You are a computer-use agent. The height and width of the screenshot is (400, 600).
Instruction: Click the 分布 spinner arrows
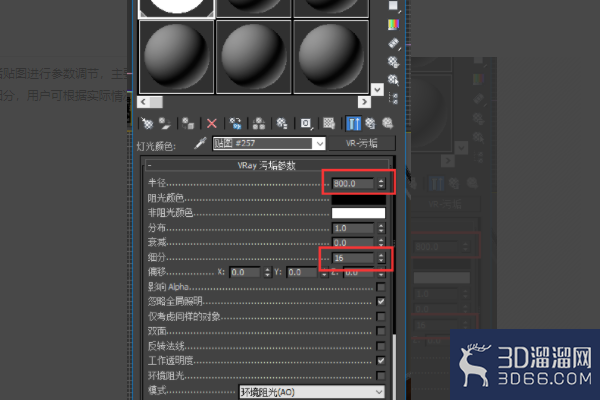[x=381, y=229]
